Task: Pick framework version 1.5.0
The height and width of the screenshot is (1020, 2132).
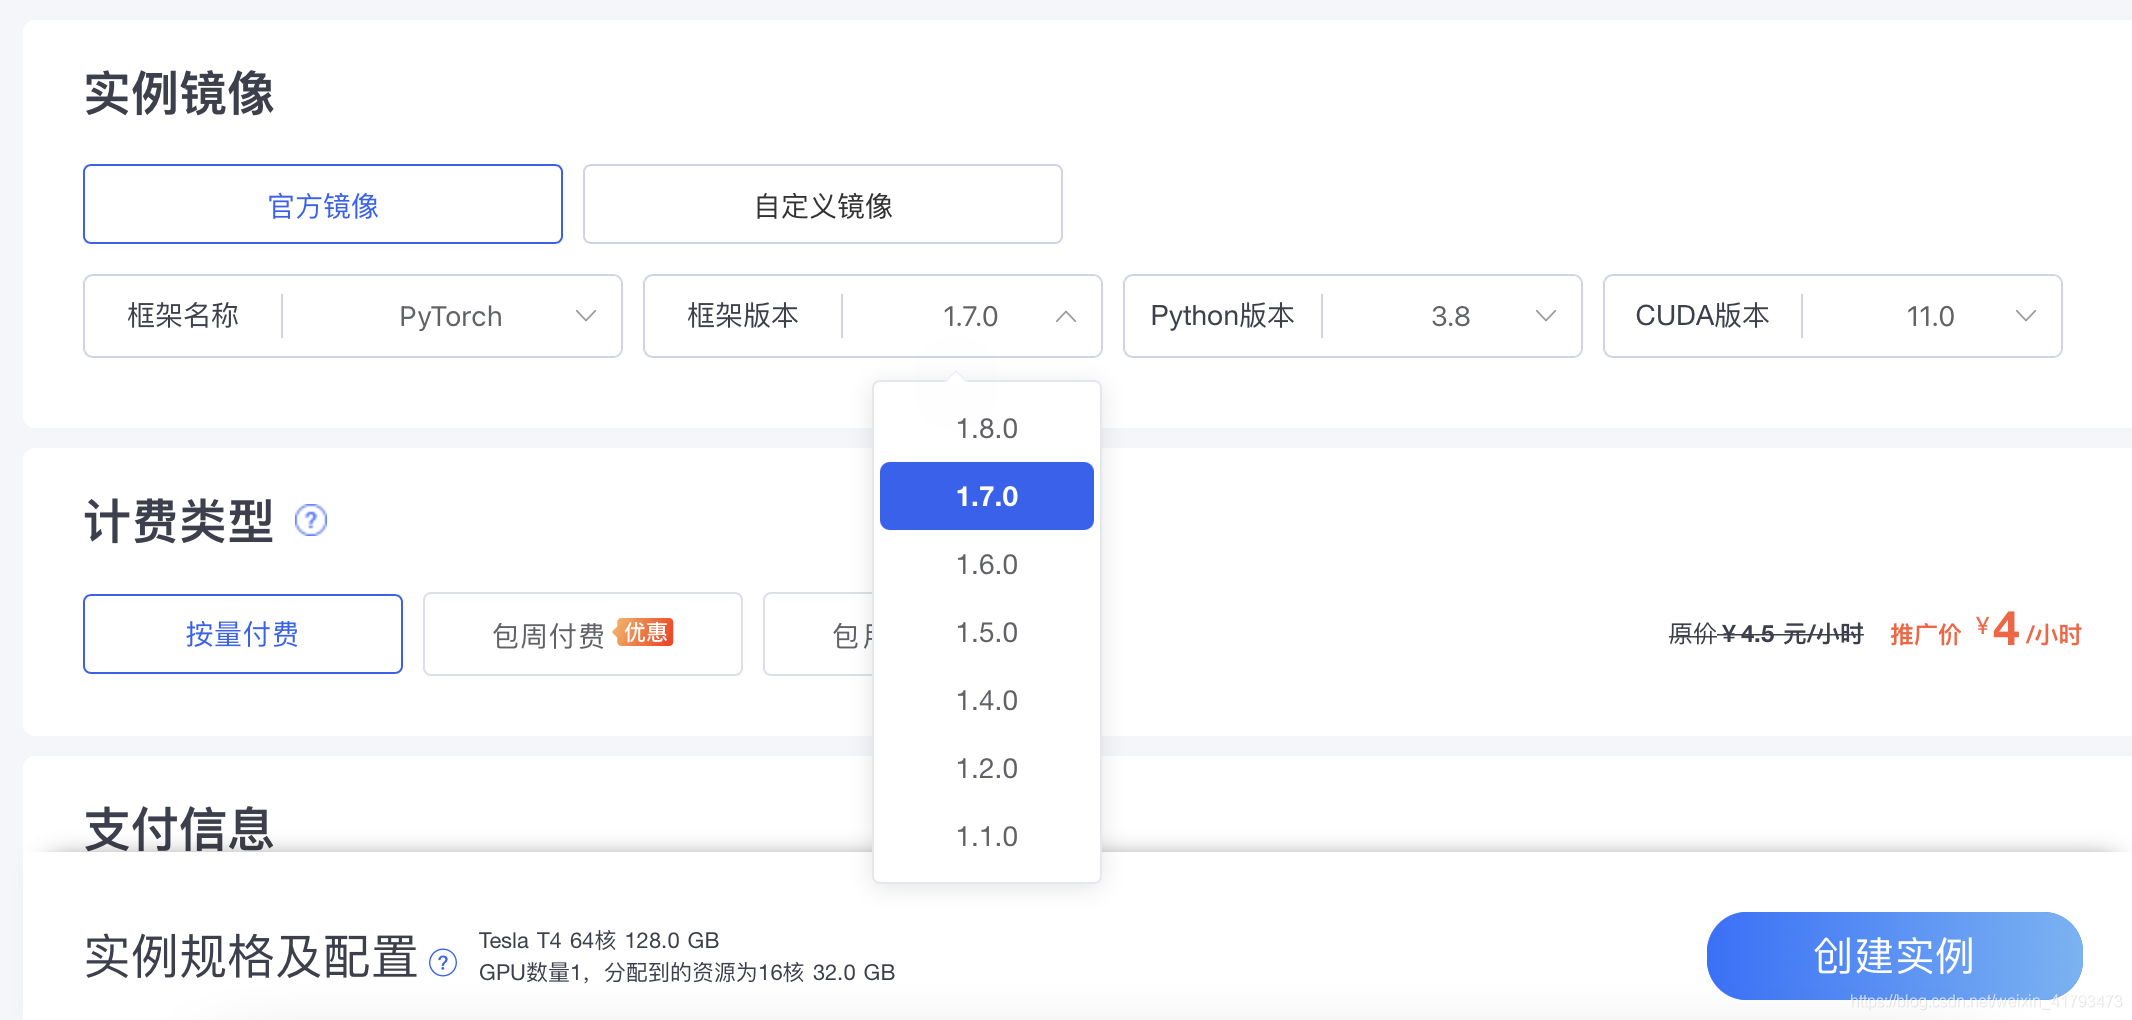Action: click(x=987, y=632)
